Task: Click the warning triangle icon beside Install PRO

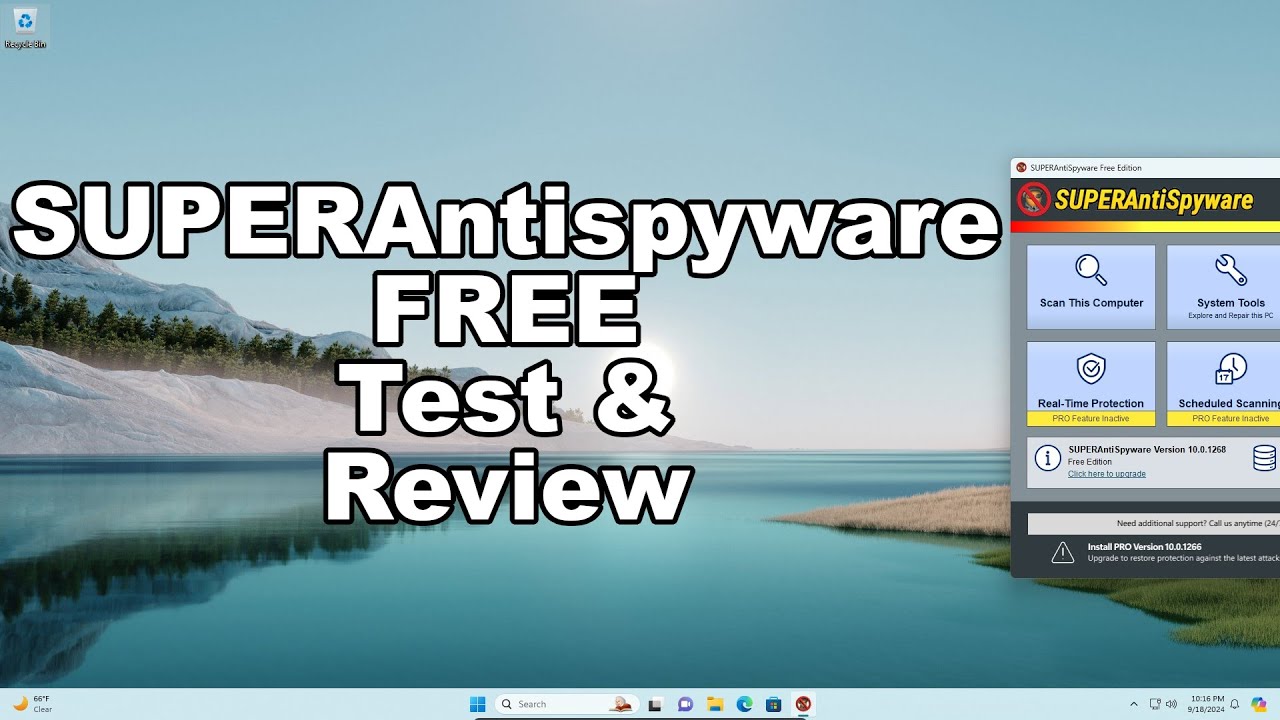Action: pos(1062,552)
